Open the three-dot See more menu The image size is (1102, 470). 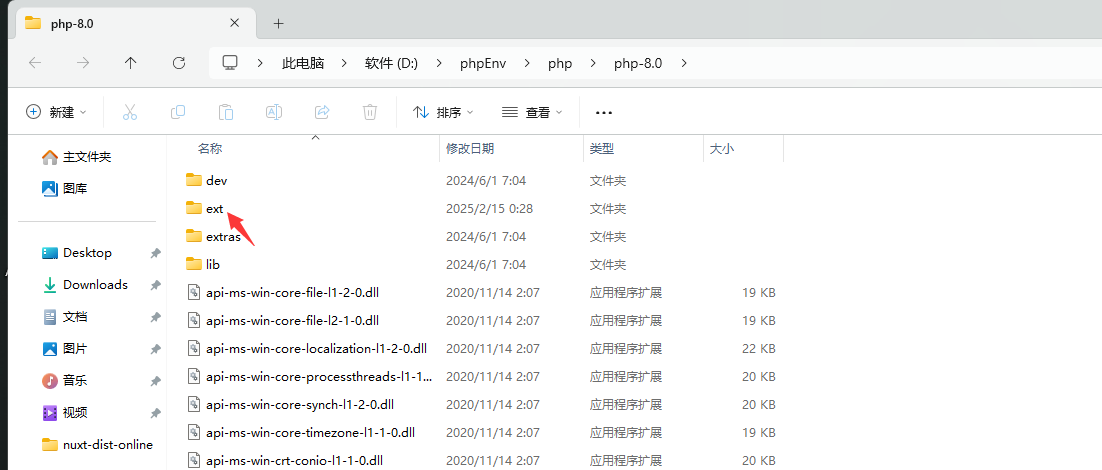click(603, 112)
